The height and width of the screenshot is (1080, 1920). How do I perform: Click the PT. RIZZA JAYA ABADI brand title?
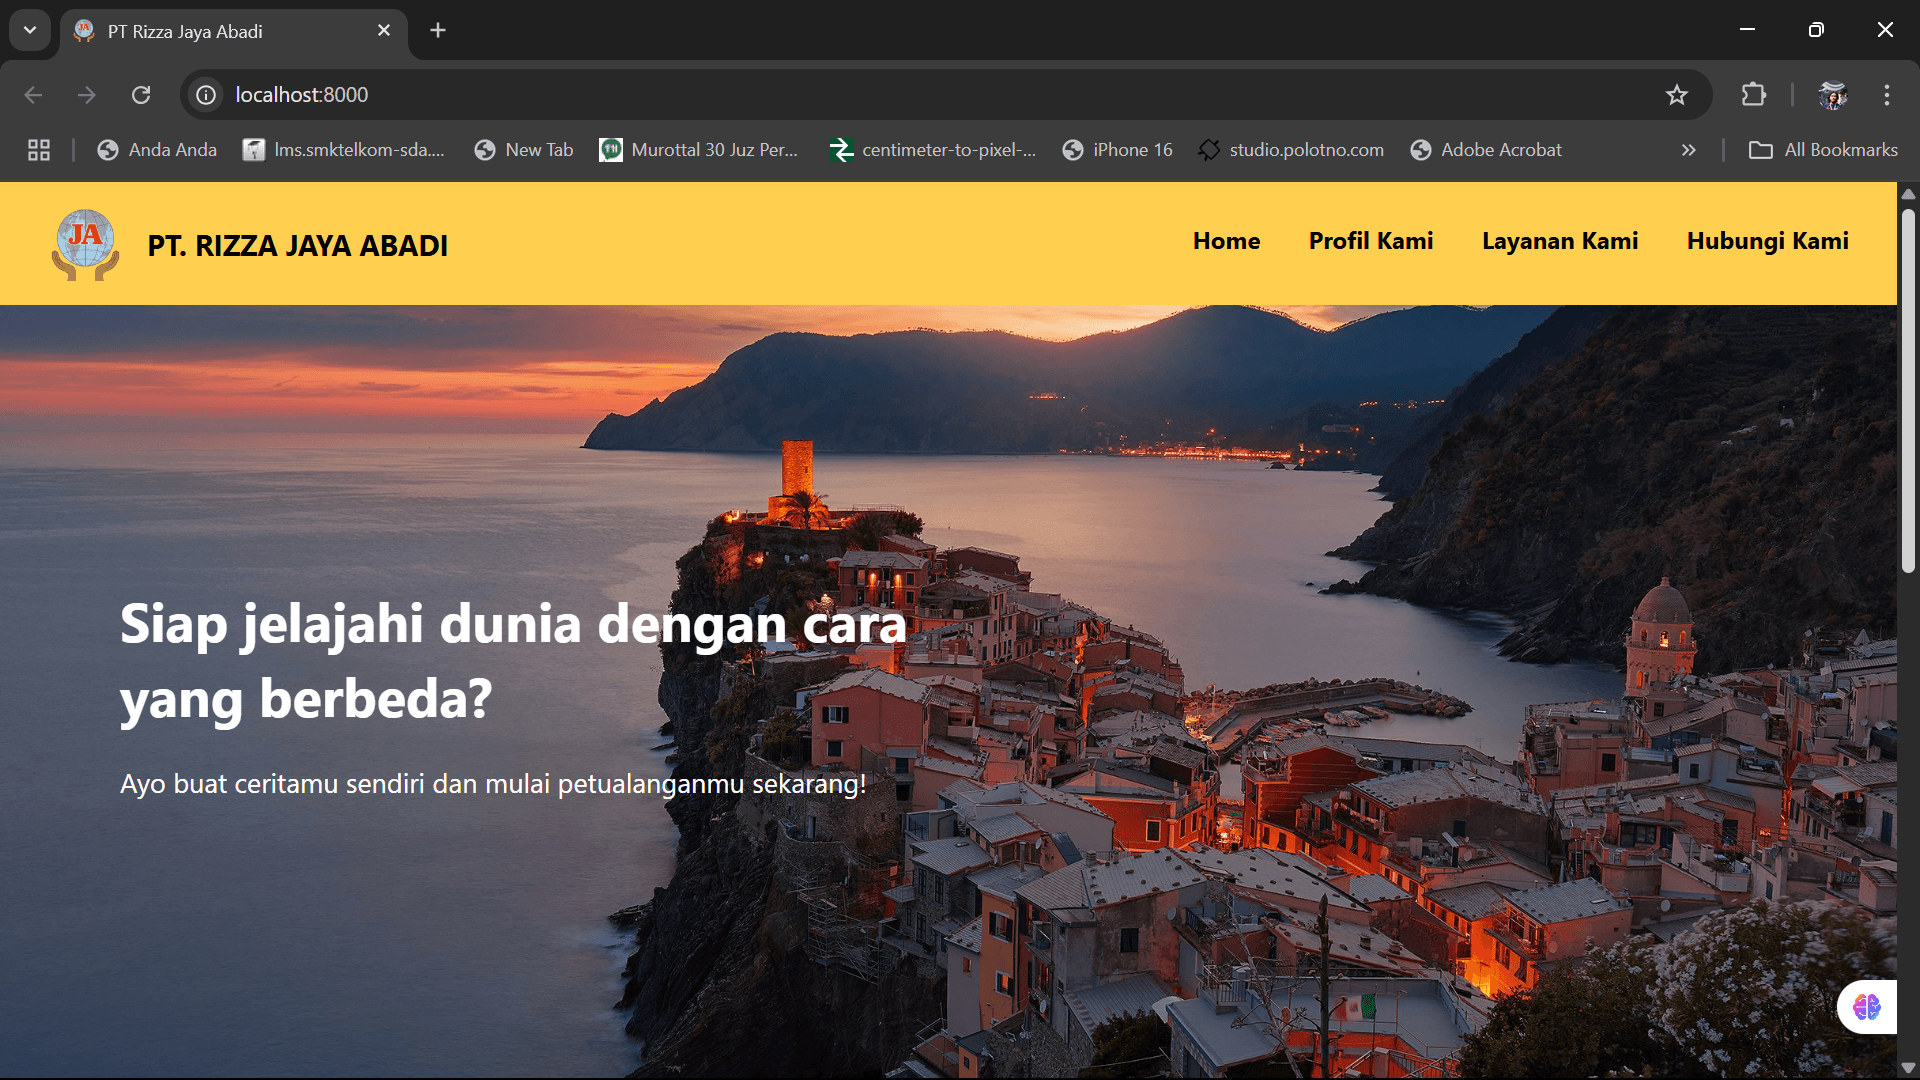[298, 246]
